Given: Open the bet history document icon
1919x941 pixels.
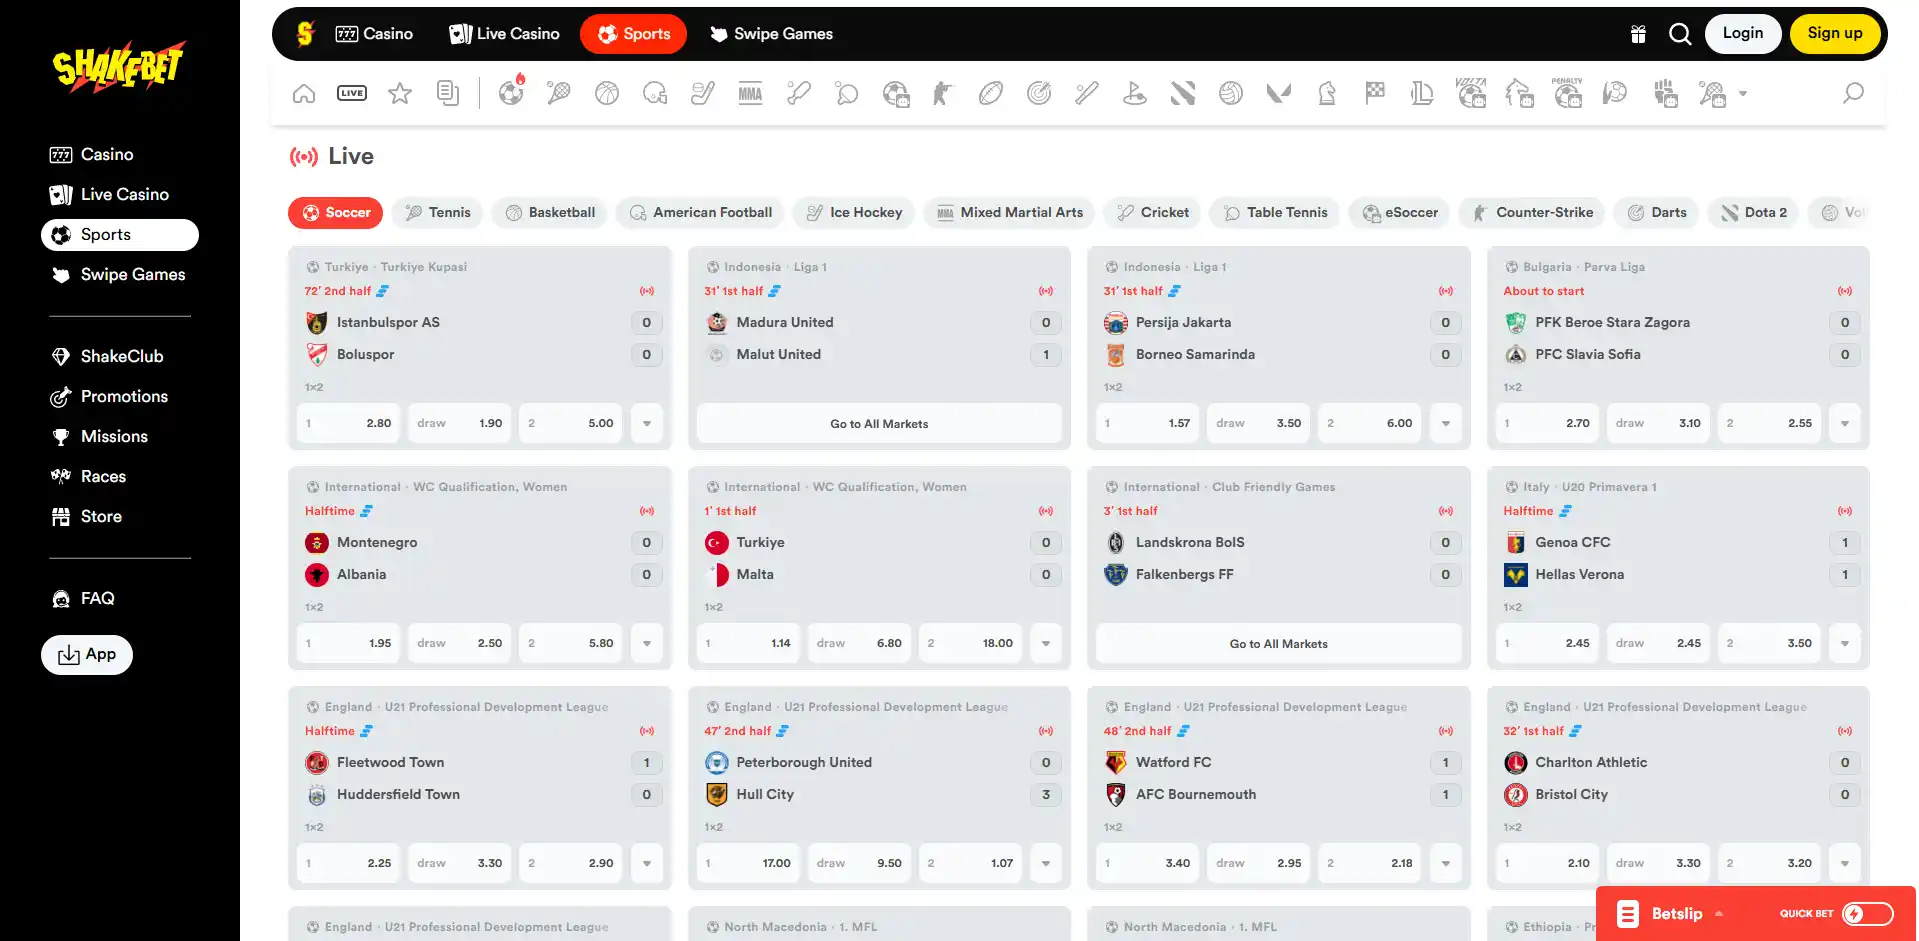Looking at the screenshot, I should 448,94.
